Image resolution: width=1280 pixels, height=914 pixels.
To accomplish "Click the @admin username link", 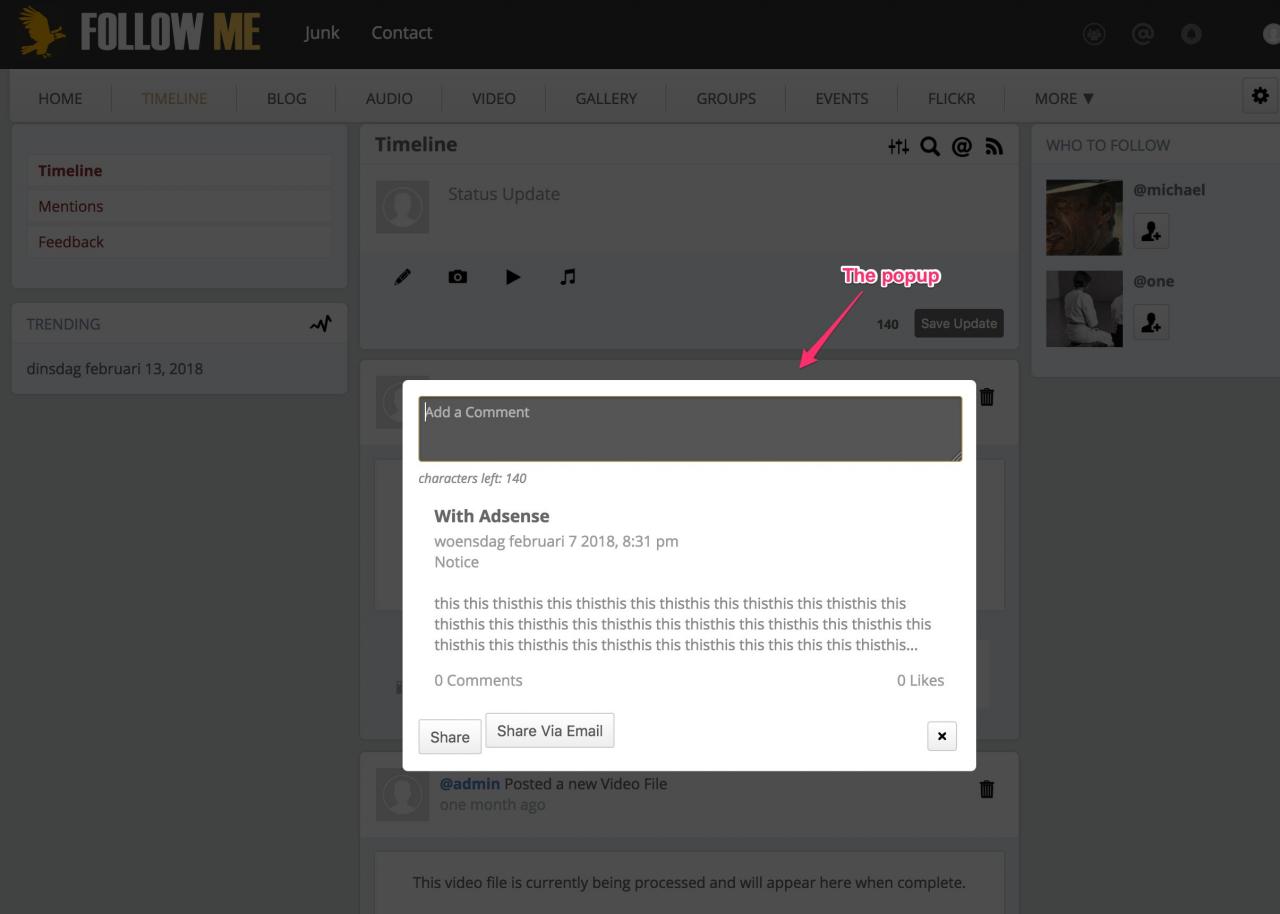I will (x=470, y=784).
